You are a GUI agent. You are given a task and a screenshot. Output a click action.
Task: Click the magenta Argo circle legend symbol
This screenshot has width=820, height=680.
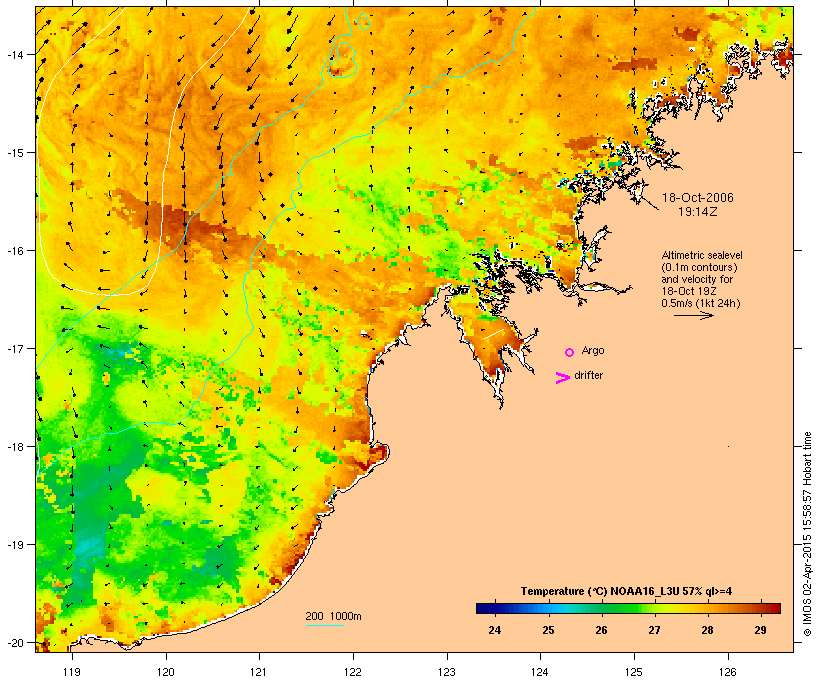[570, 352]
